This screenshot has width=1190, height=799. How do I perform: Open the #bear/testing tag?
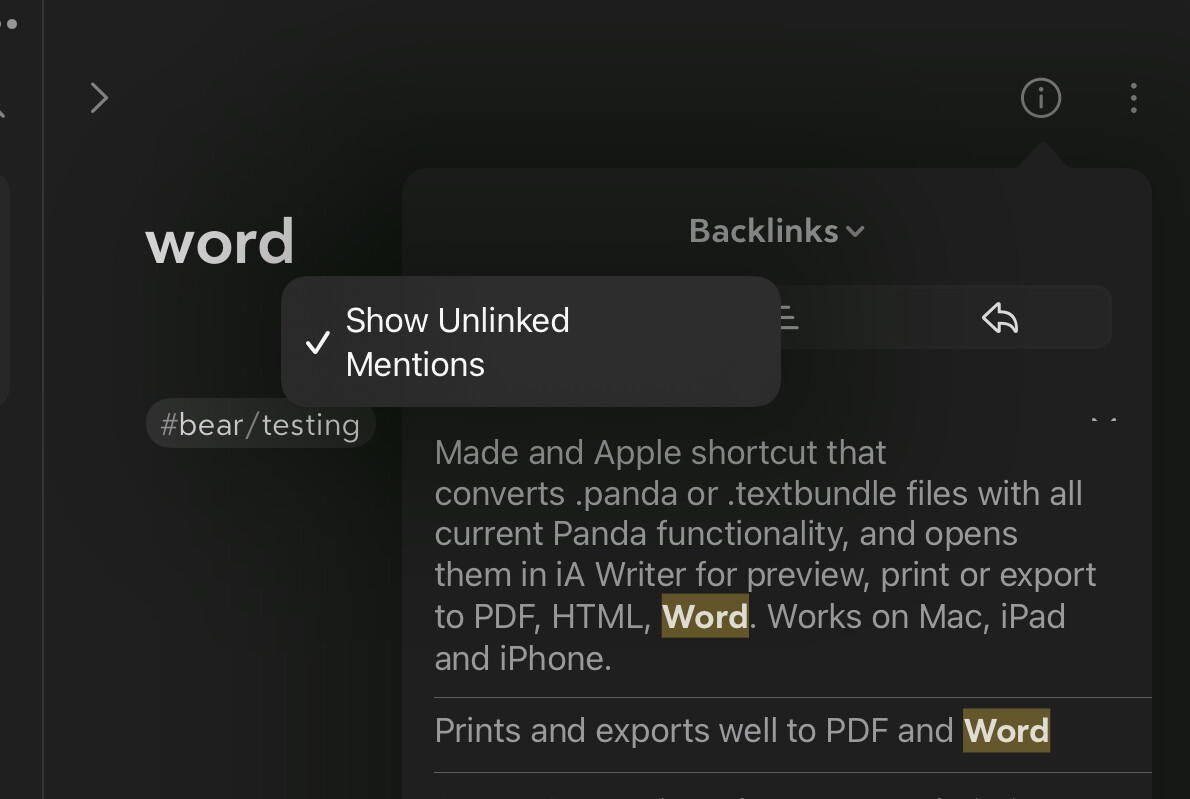[260, 424]
